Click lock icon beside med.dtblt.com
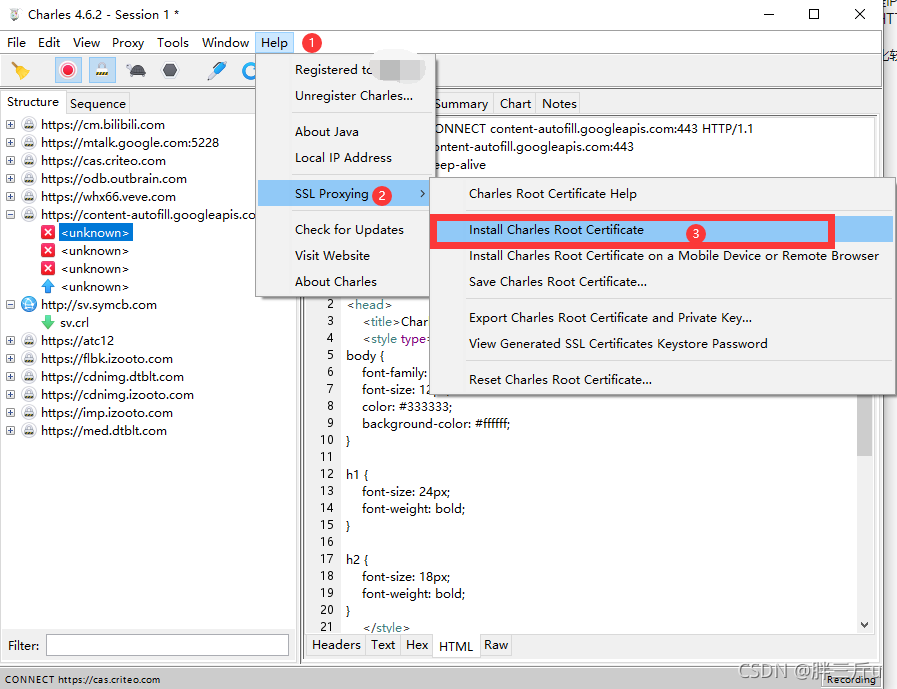The image size is (897, 689). point(29,431)
